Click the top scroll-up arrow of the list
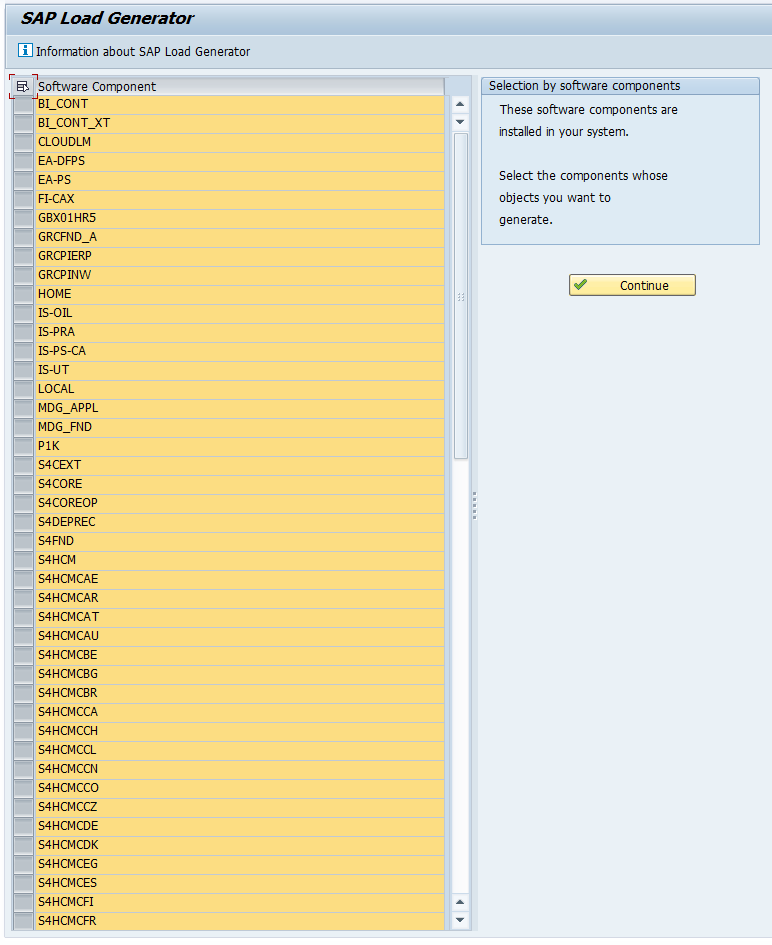 click(460, 104)
